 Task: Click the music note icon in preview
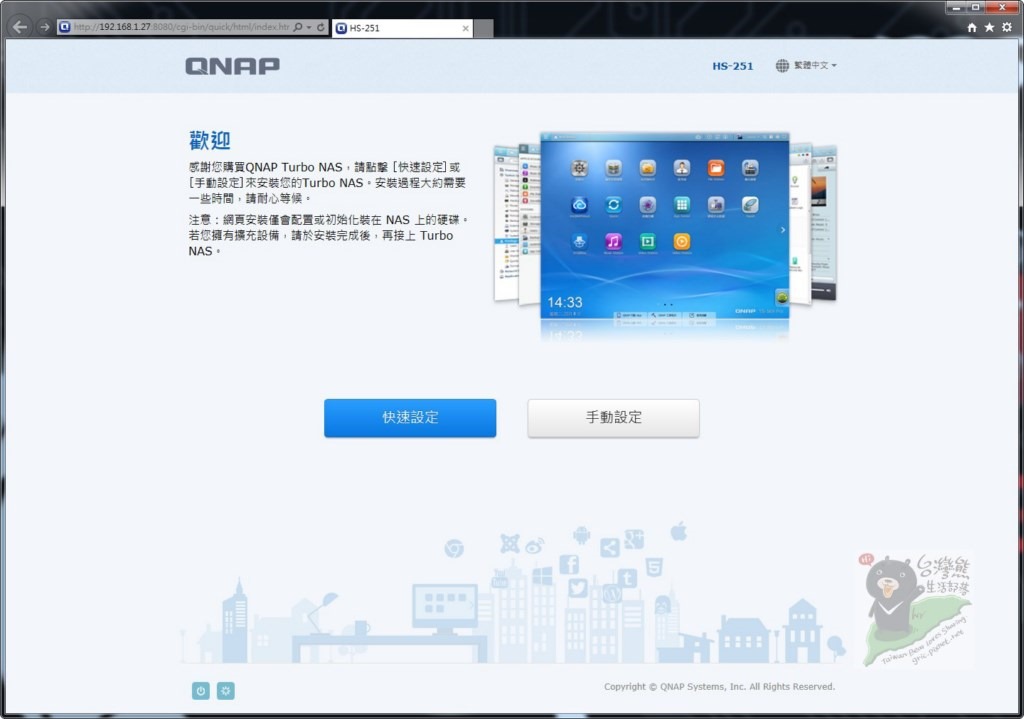613,242
